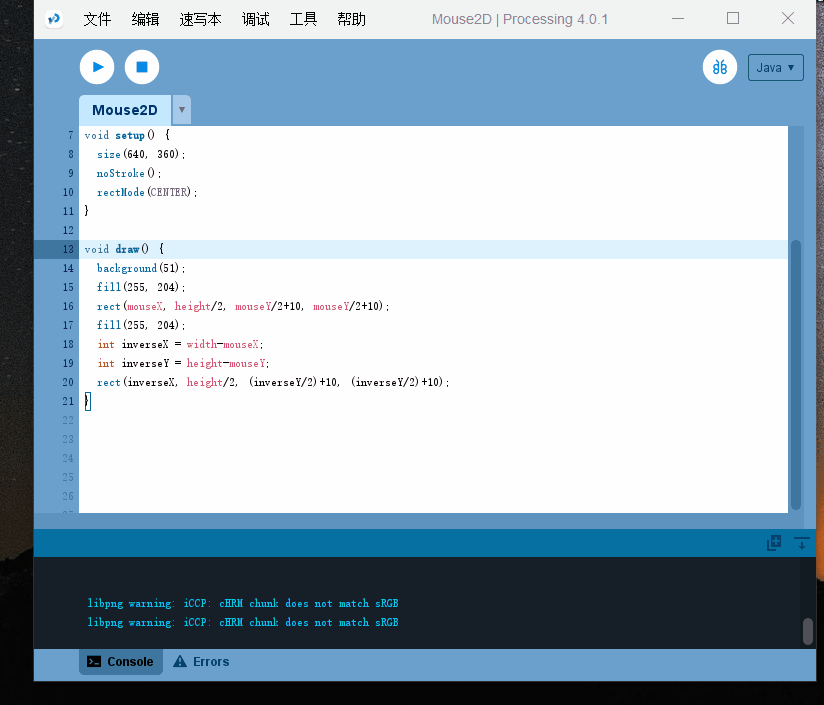Open the Java mode selector
Screen dimensions: 824x705
click(775, 67)
